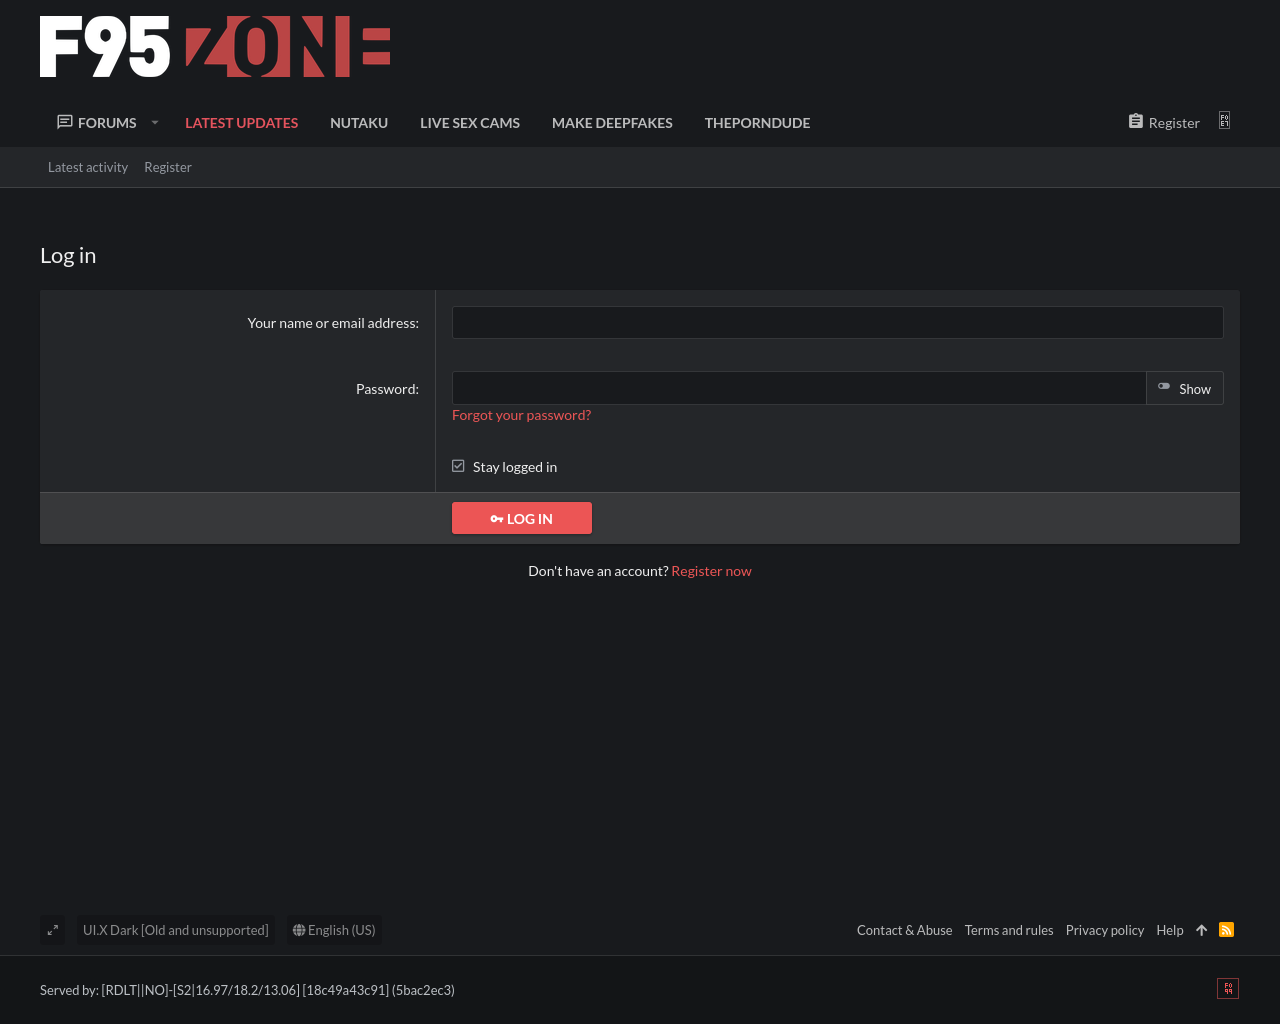1280x1024 pixels.
Task: Focus the name or email address field
Action: click(838, 322)
